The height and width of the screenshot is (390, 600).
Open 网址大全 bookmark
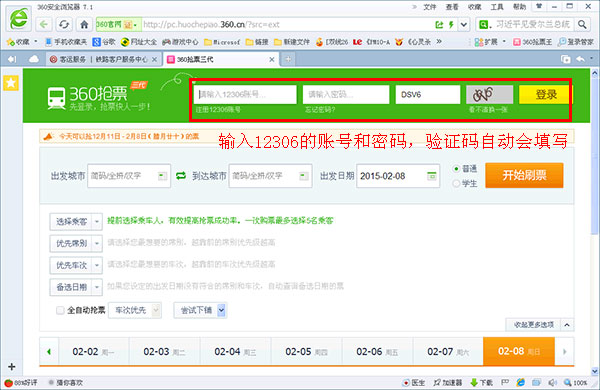139,42
